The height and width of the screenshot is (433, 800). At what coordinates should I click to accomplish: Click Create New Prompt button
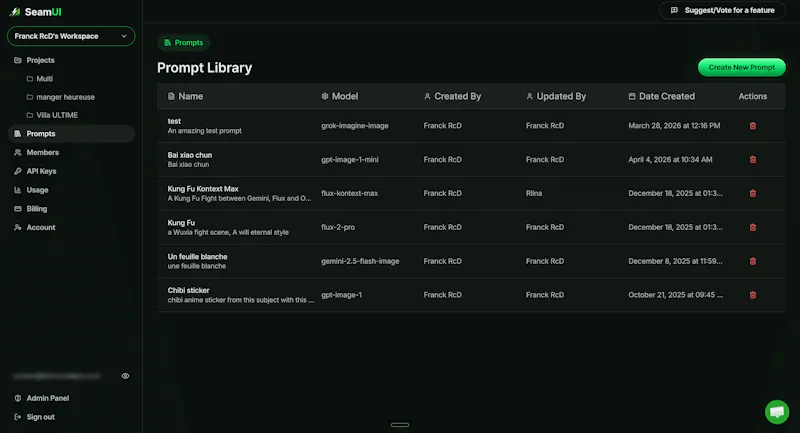[741, 67]
